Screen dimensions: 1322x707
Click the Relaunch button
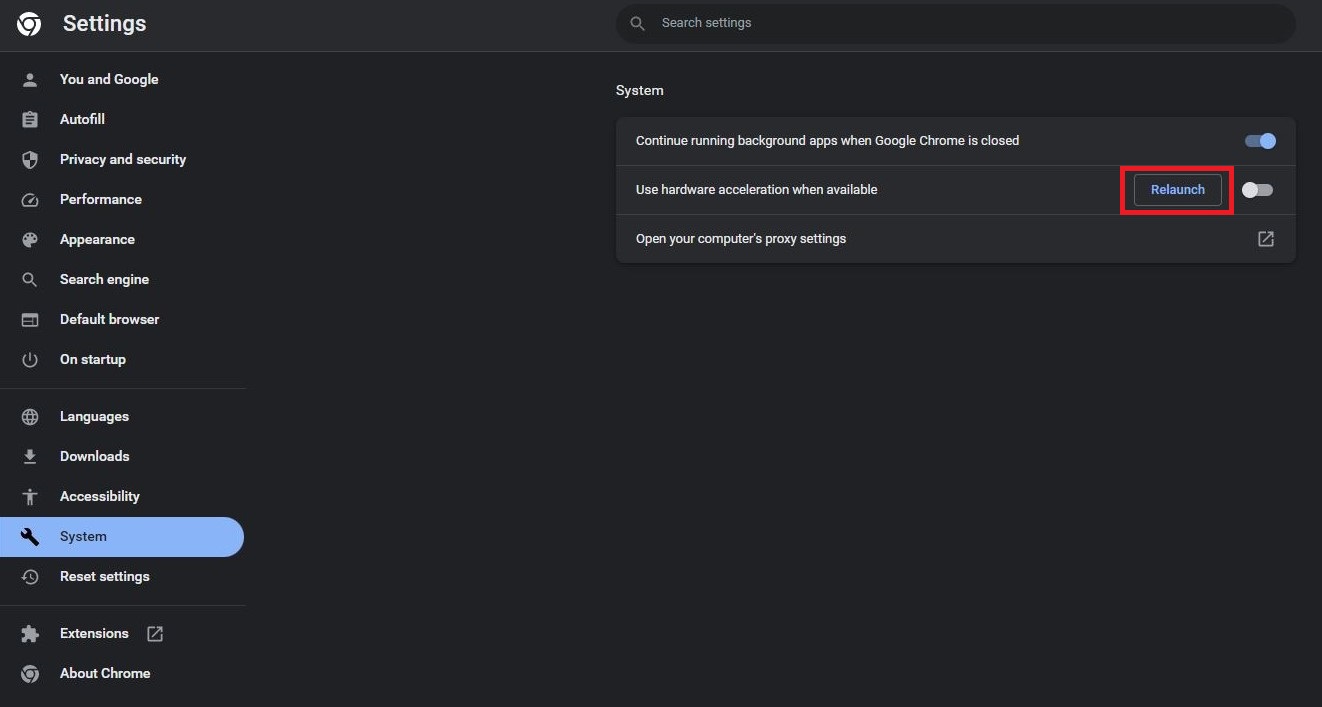(x=1178, y=190)
